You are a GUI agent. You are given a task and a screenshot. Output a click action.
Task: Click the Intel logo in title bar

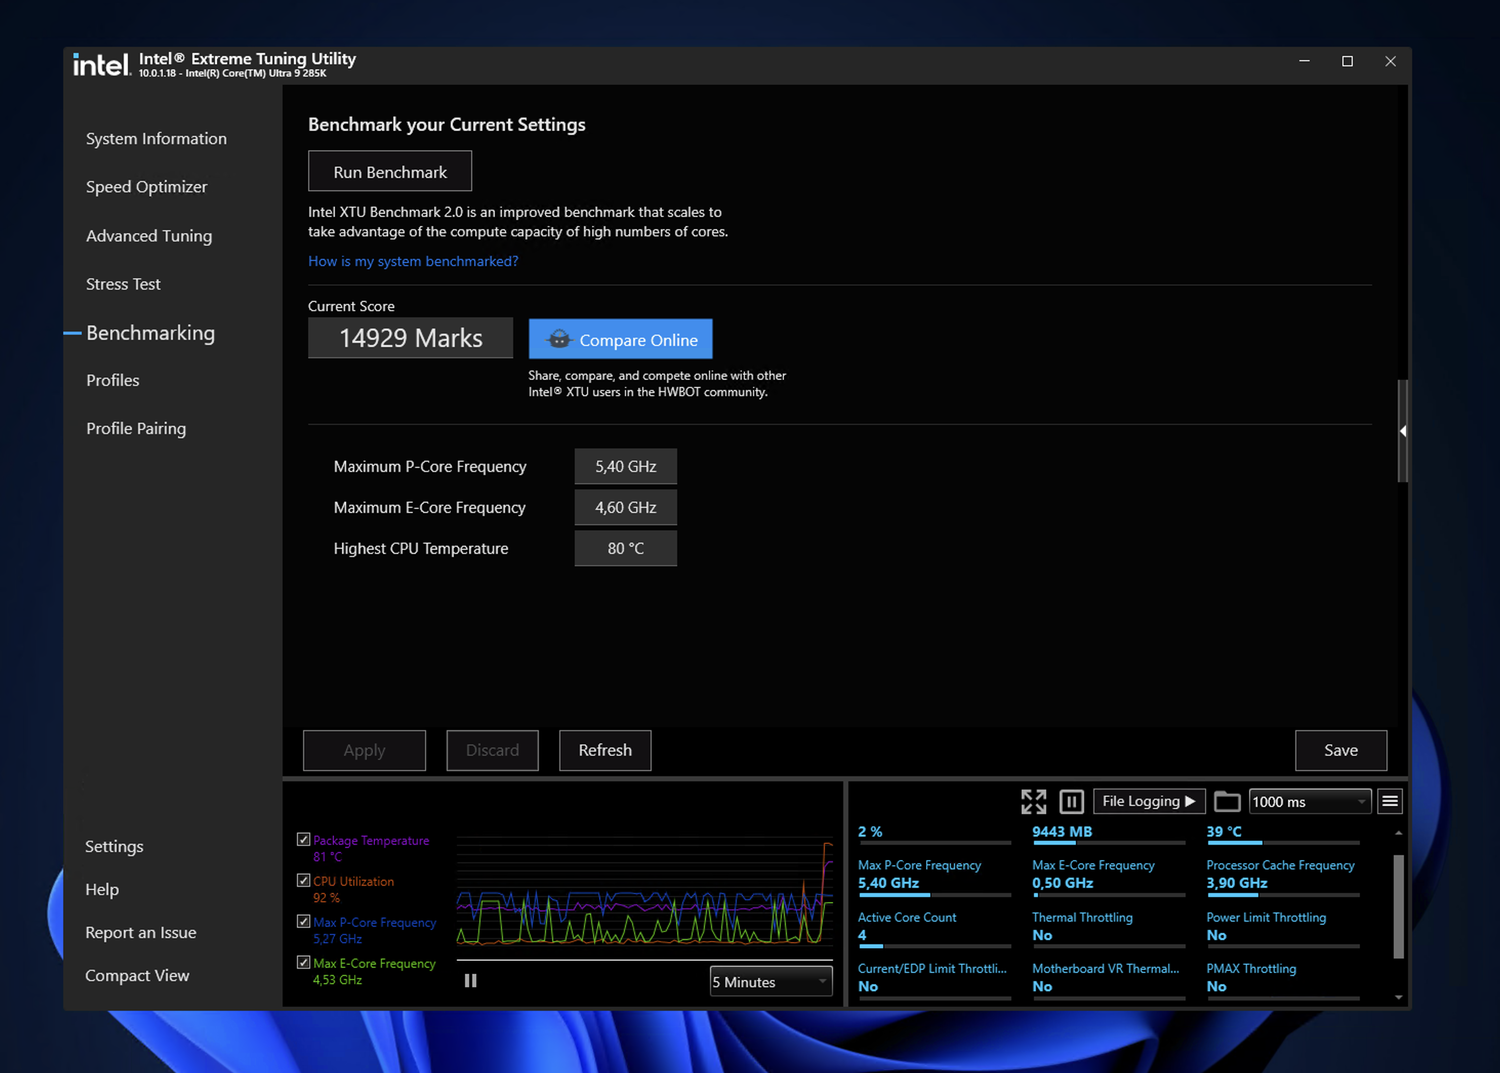point(101,65)
